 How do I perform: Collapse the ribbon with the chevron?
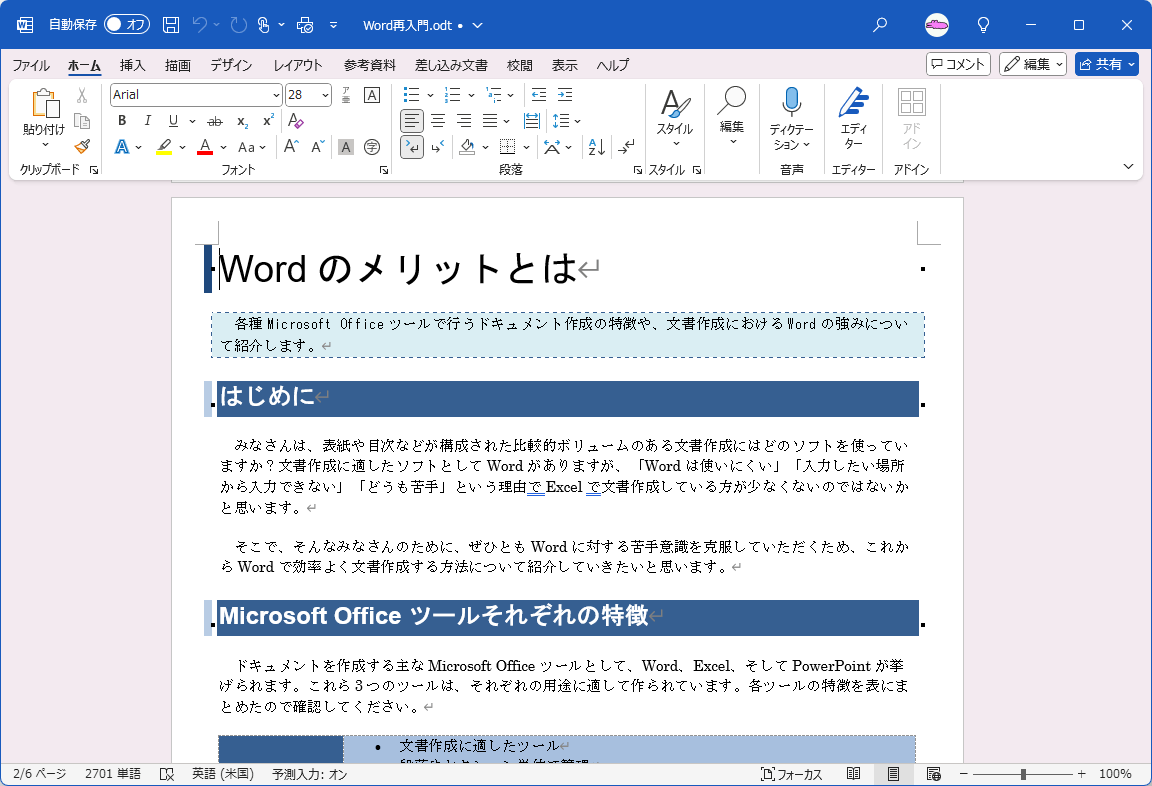[1128, 167]
